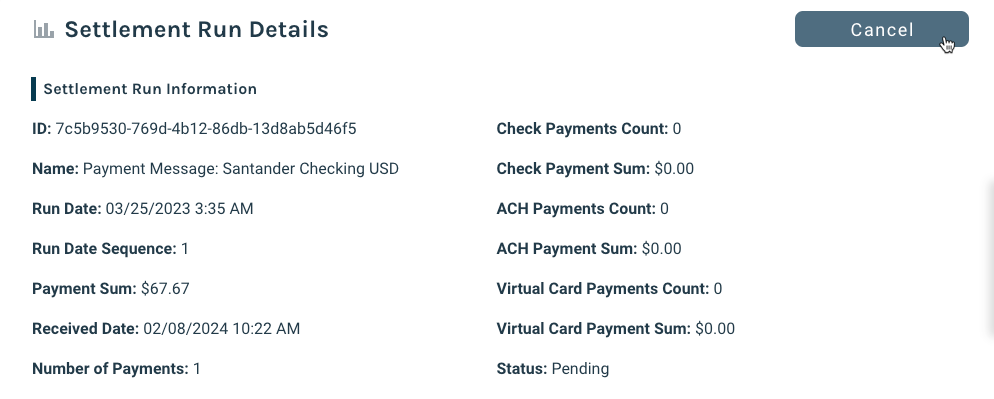994x399 pixels.
Task: Click the bold Status label
Action: [x=522, y=369]
